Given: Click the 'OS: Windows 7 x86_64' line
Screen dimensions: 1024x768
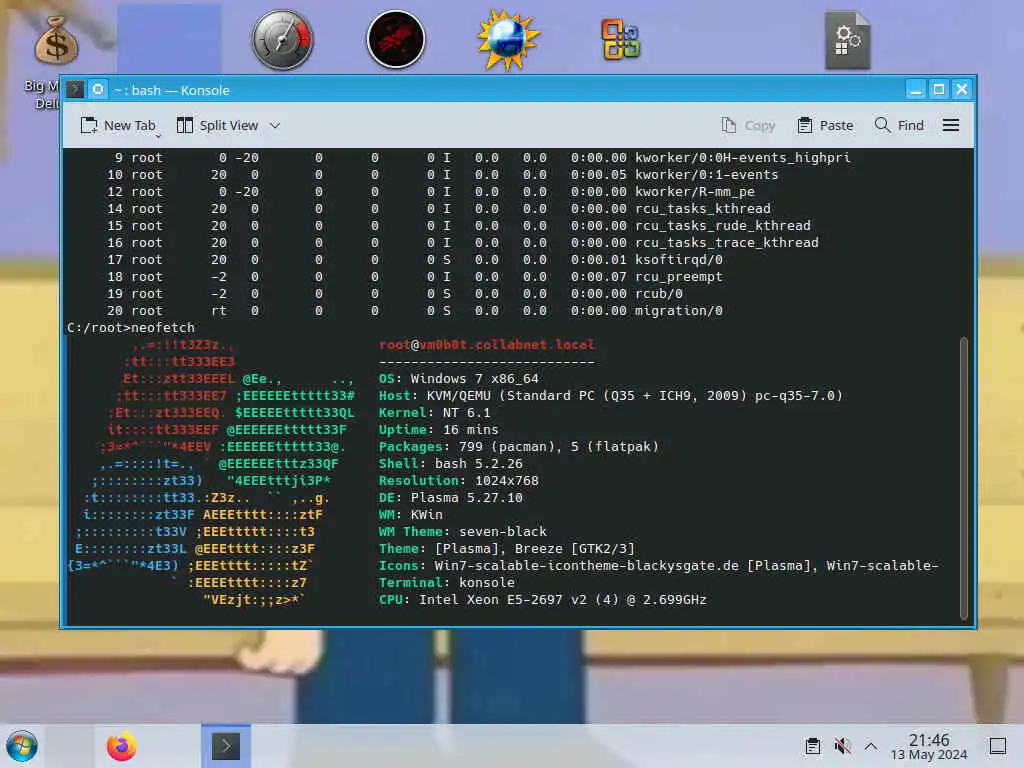Looking at the screenshot, I should click(x=458, y=379).
